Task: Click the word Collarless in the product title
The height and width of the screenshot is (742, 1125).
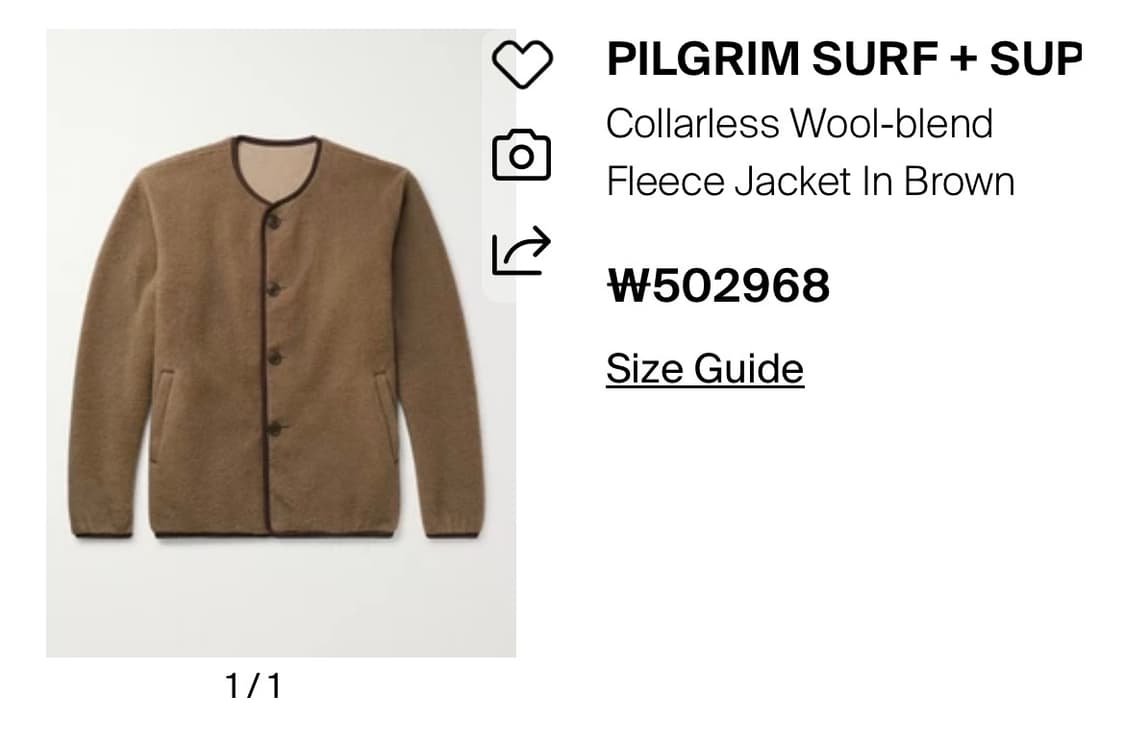Action: point(692,123)
